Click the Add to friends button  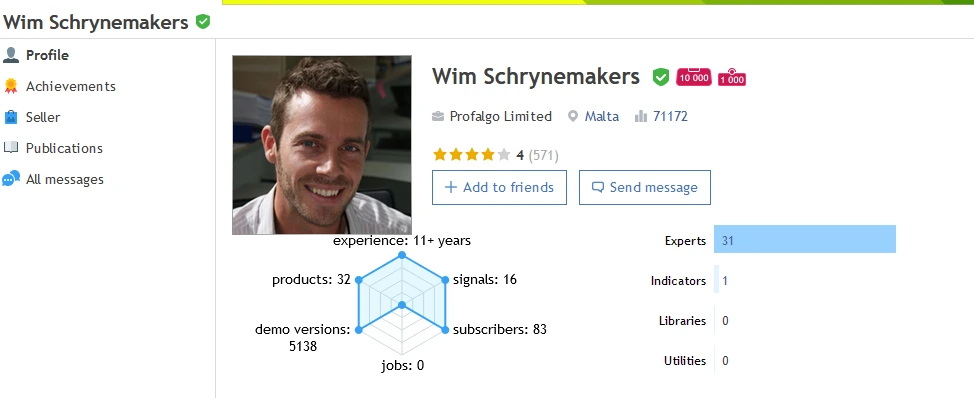(x=499, y=188)
